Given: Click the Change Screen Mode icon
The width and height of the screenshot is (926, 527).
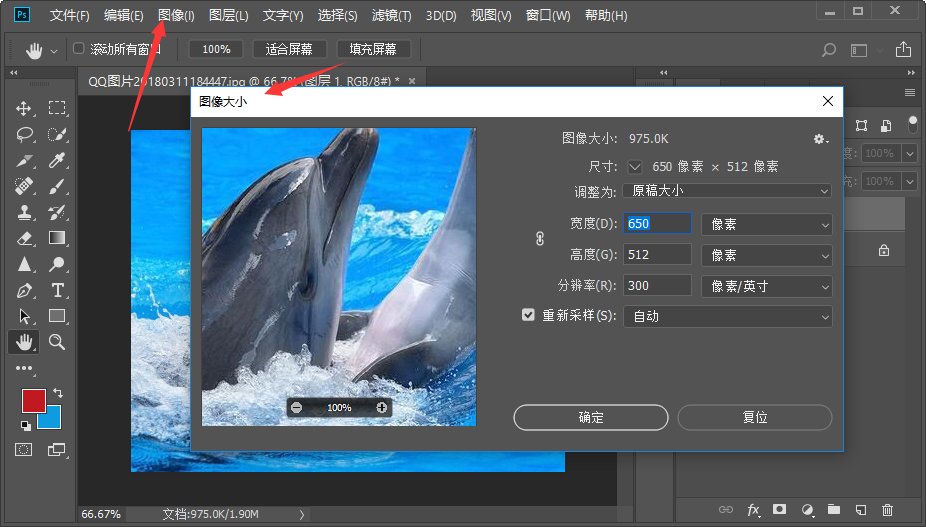Looking at the screenshot, I should tap(57, 450).
